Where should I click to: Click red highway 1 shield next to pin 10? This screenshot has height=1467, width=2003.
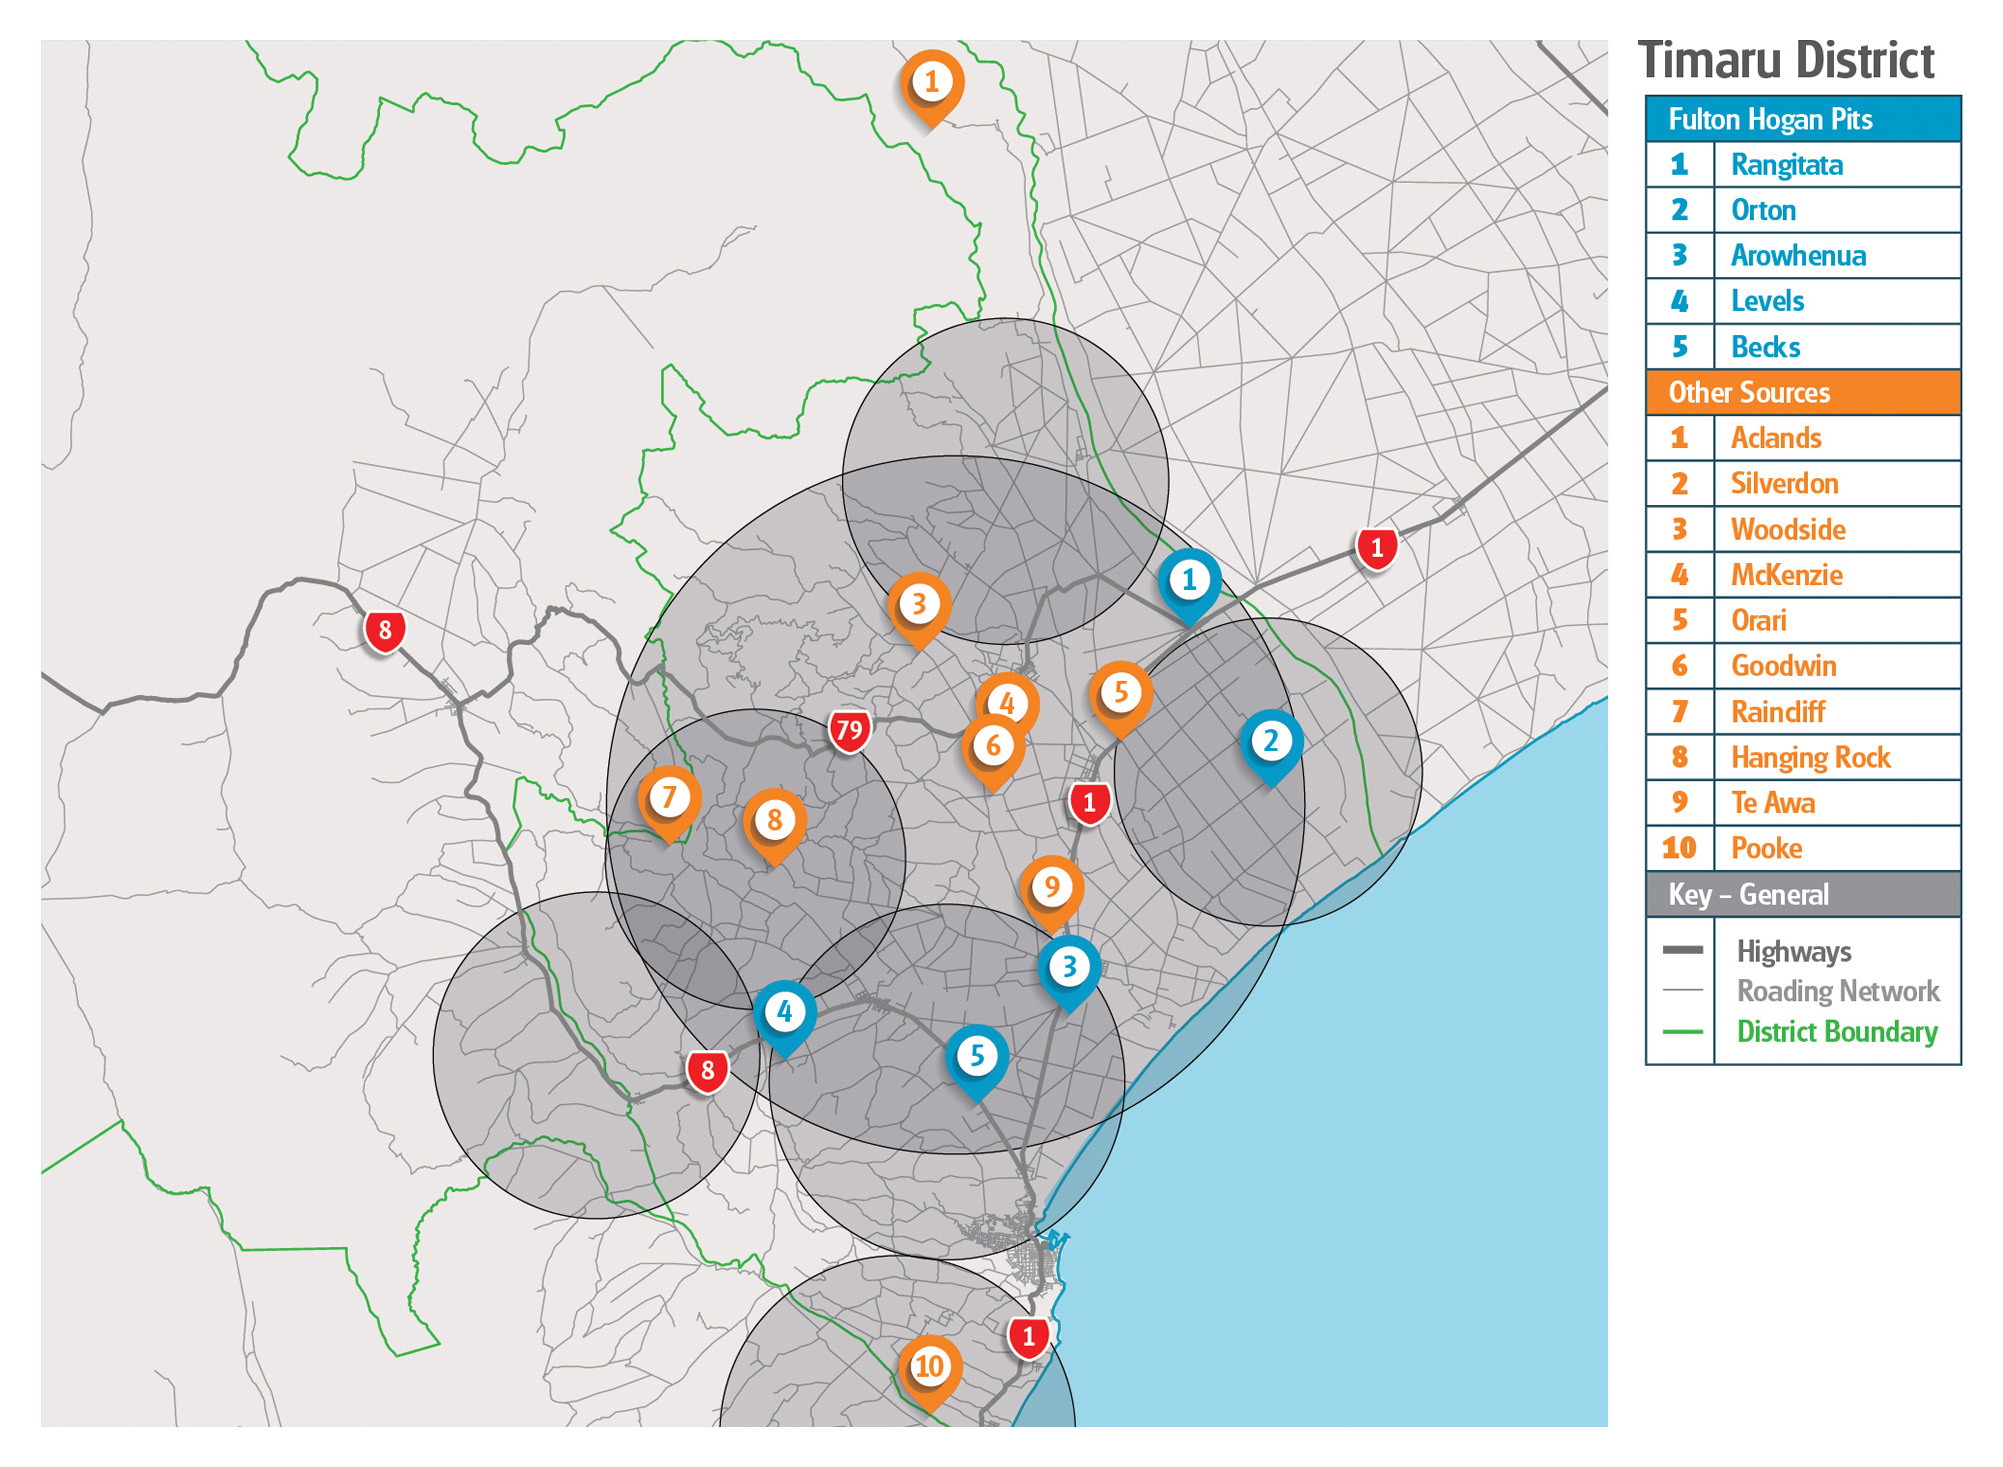pos(1028,1337)
